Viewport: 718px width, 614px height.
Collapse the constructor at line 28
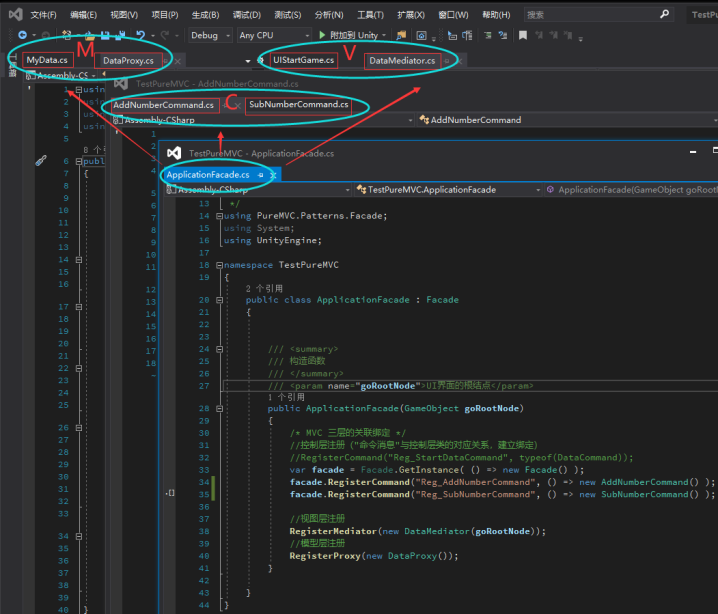coord(219,408)
